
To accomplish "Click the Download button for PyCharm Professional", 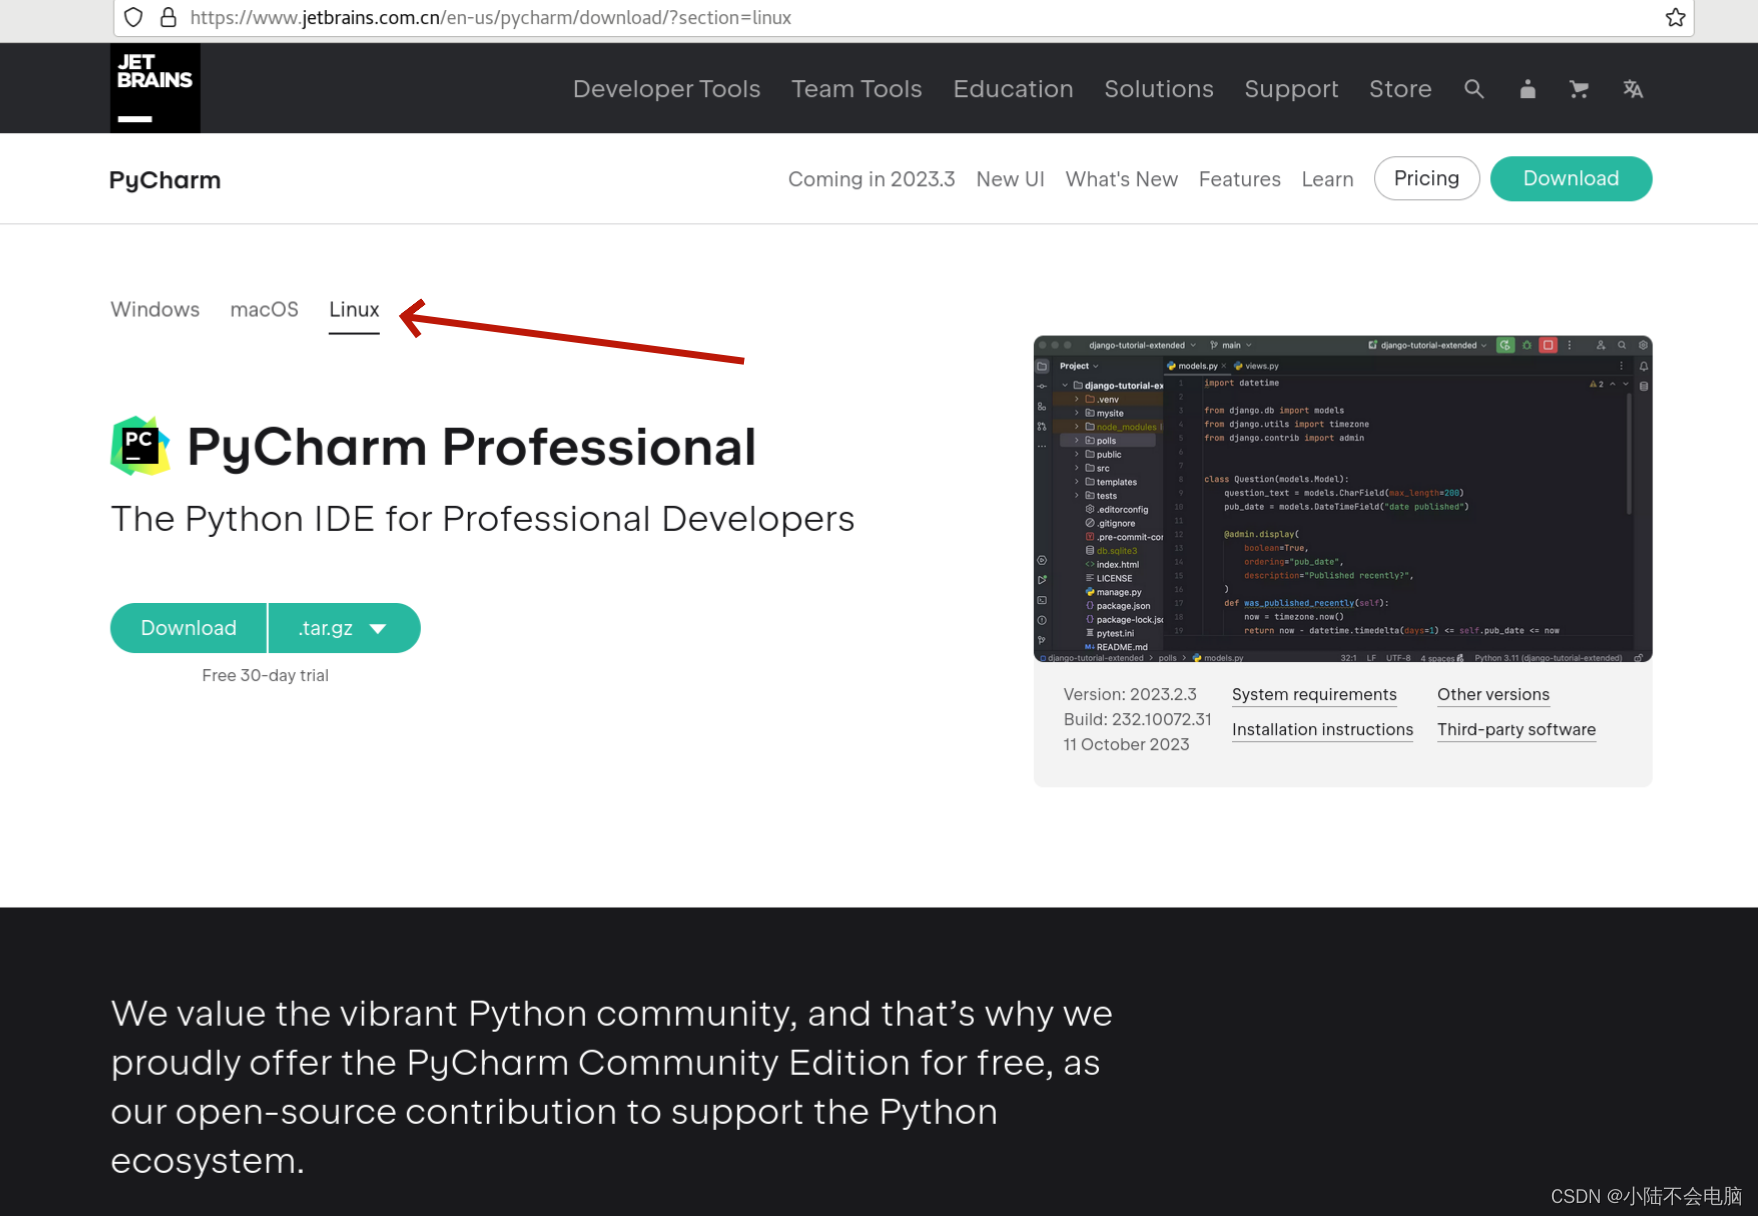I will click(188, 628).
